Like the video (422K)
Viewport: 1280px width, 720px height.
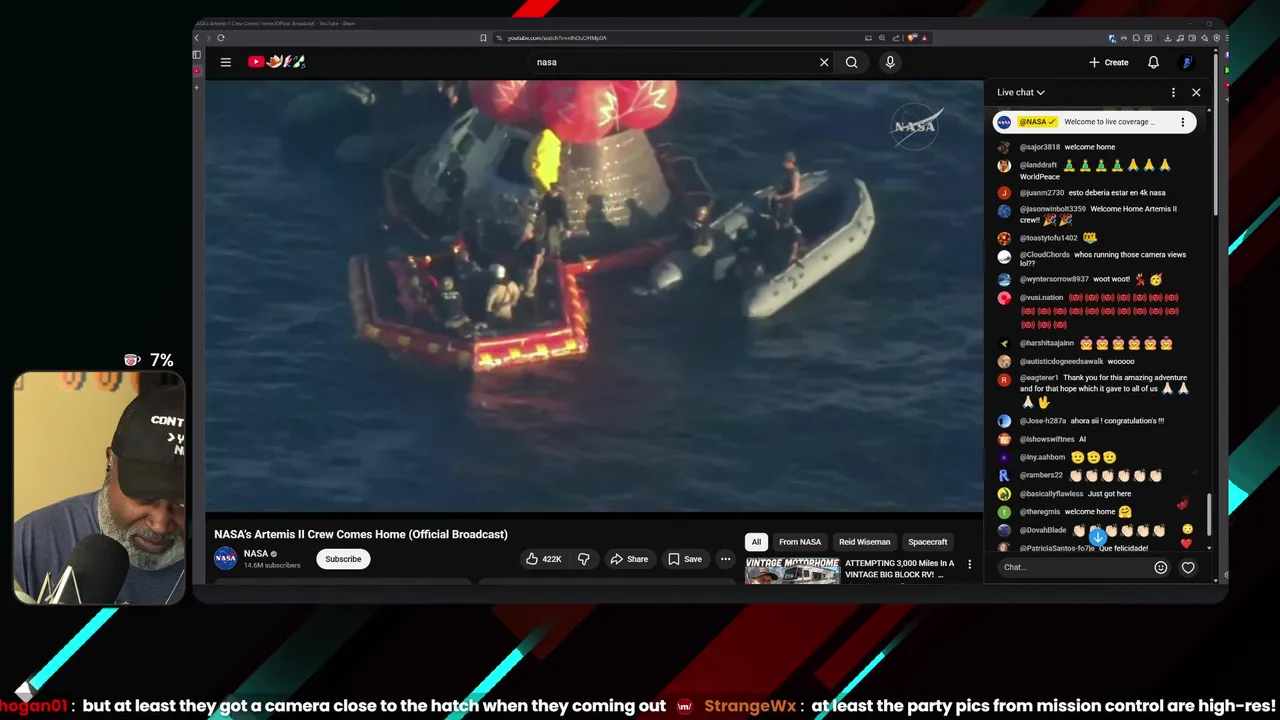(543, 559)
